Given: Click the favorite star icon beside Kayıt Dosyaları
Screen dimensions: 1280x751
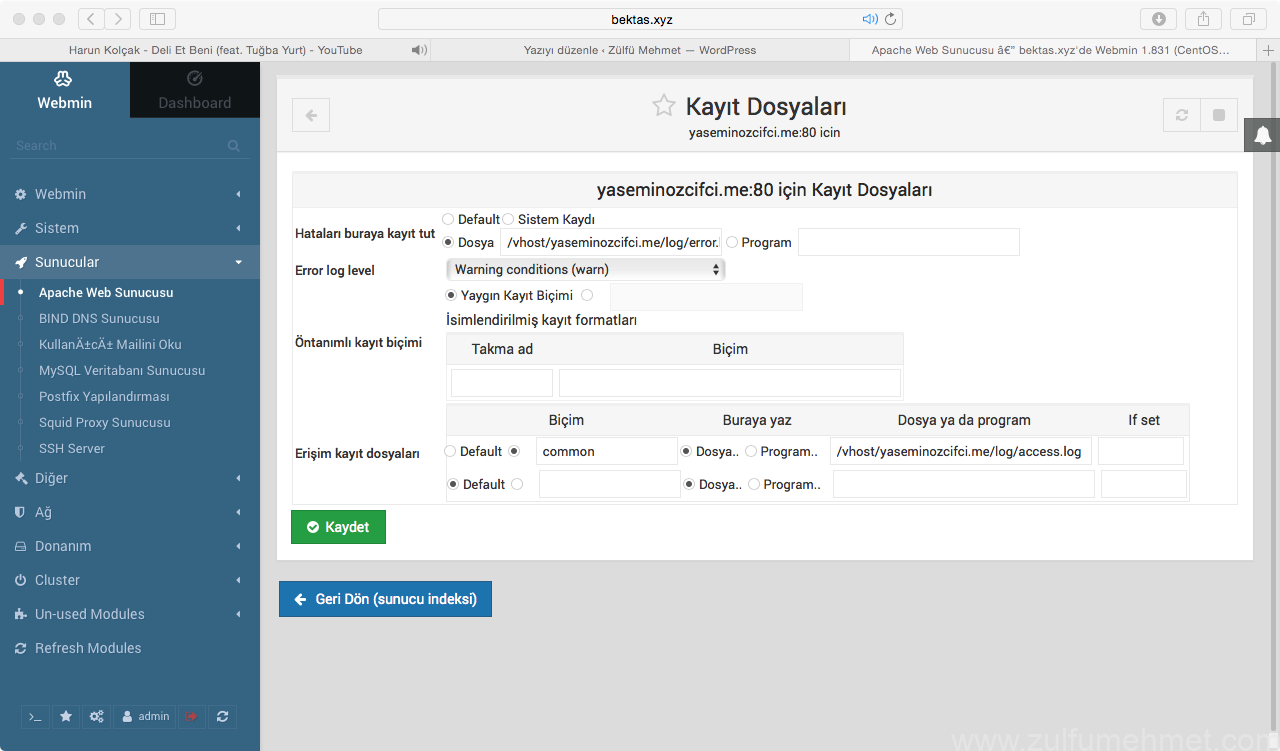Looking at the screenshot, I should point(663,105).
